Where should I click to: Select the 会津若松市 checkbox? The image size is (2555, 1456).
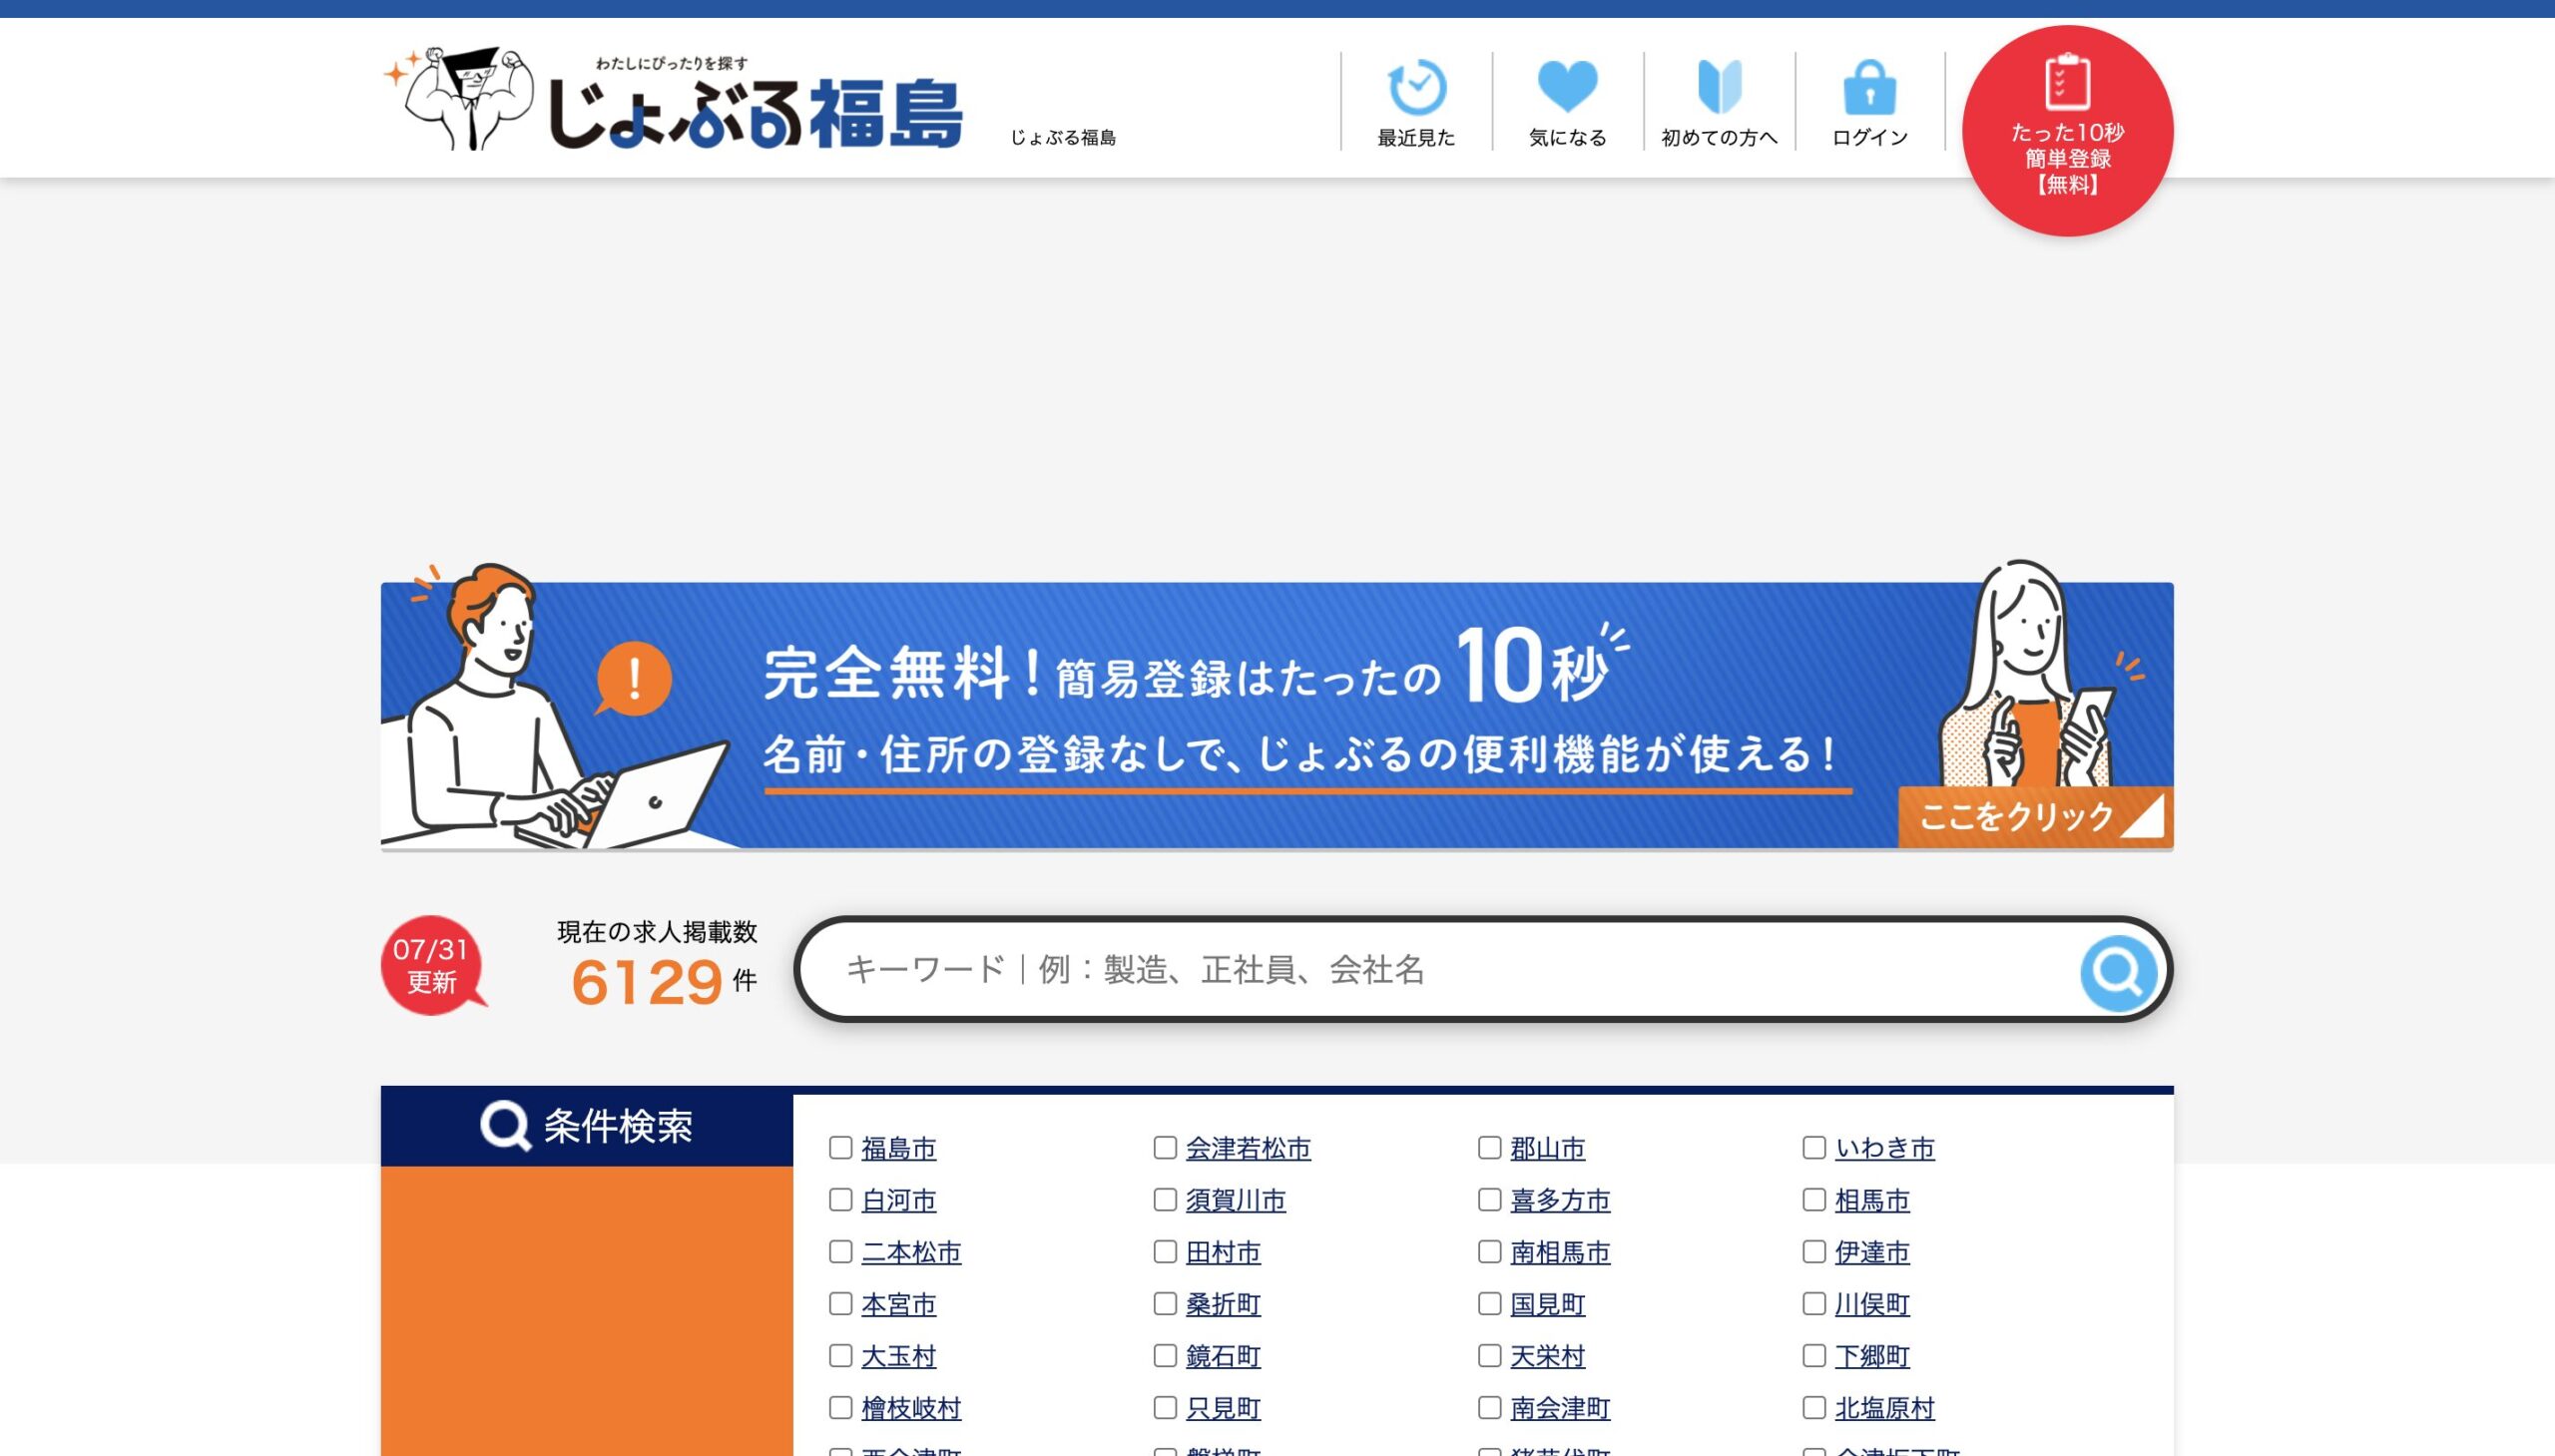[x=1165, y=1148]
